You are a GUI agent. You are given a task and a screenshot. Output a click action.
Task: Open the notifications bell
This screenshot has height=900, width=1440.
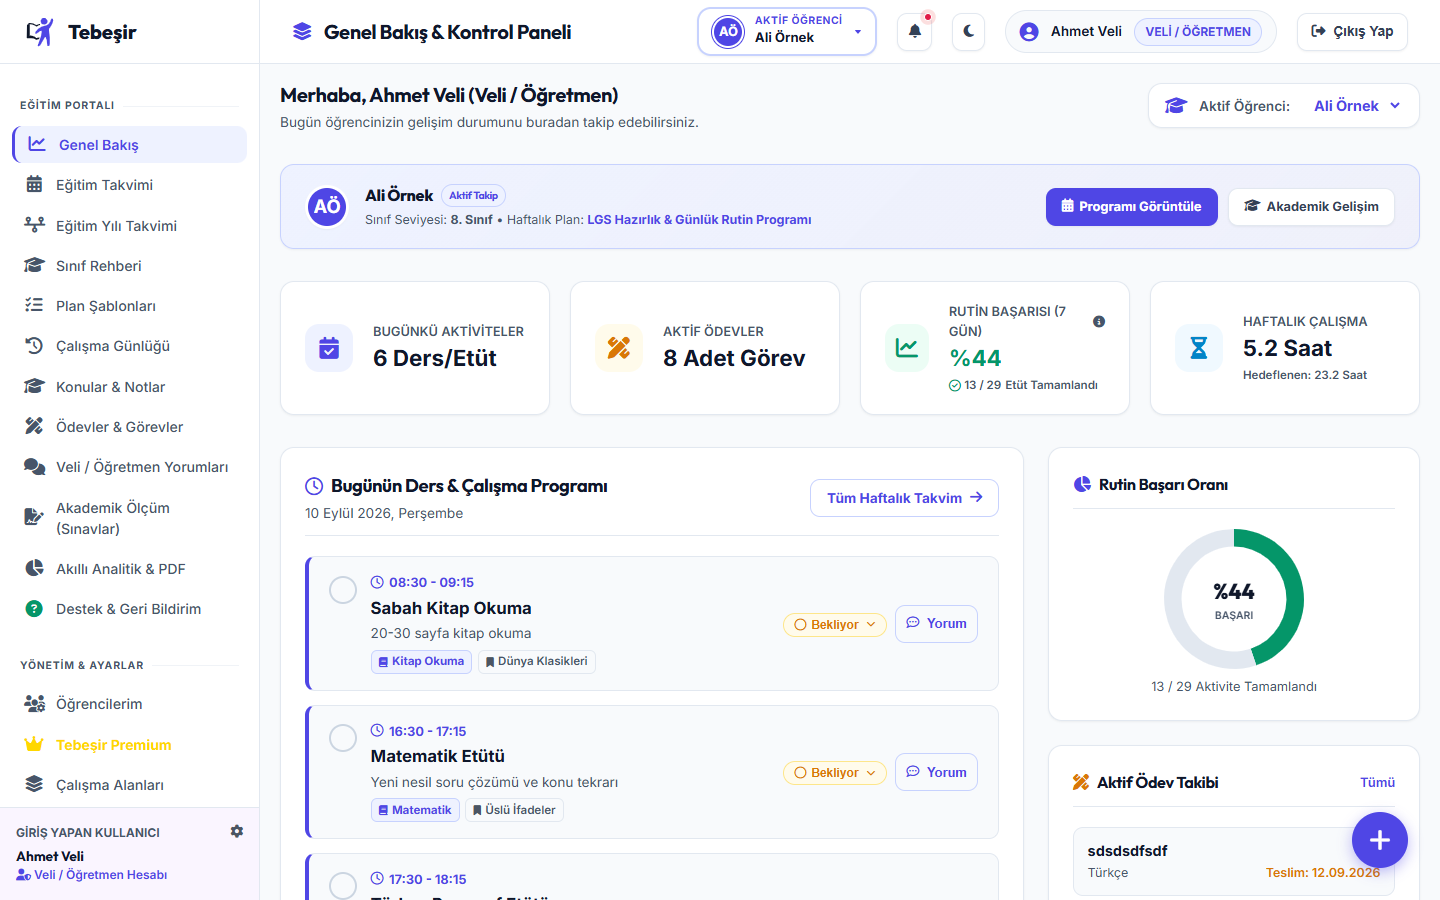click(915, 32)
